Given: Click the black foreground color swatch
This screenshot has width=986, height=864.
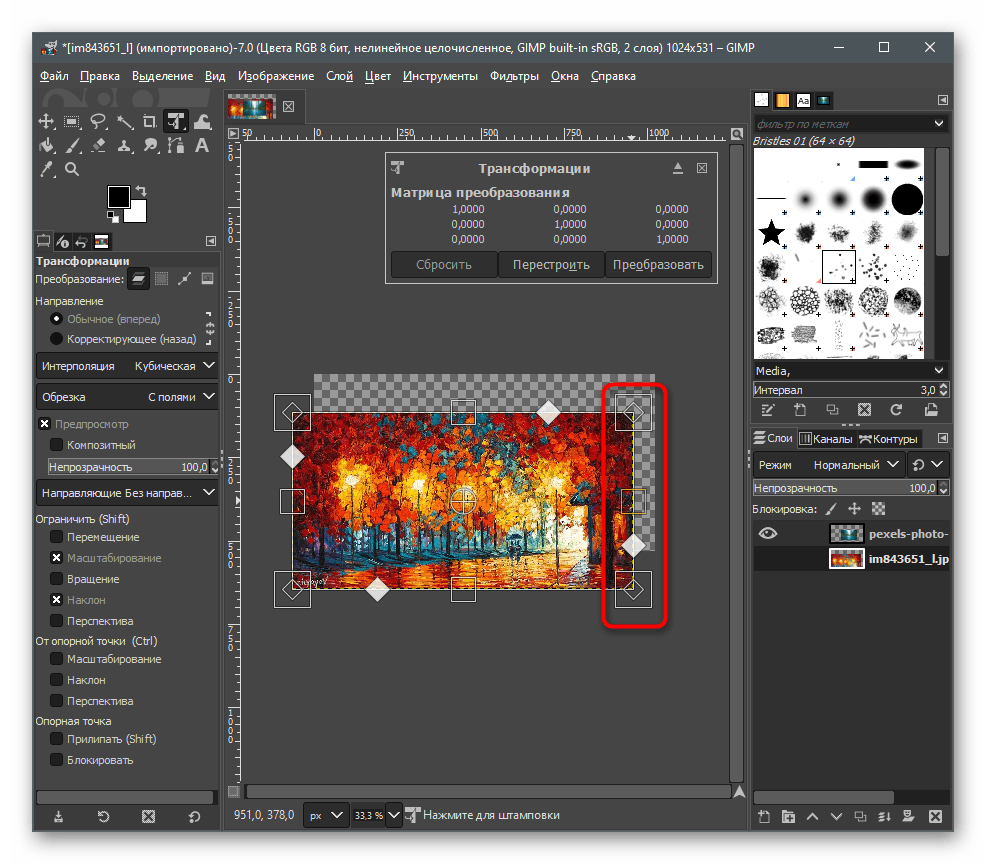Looking at the screenshot, I should tap(119, 196).
